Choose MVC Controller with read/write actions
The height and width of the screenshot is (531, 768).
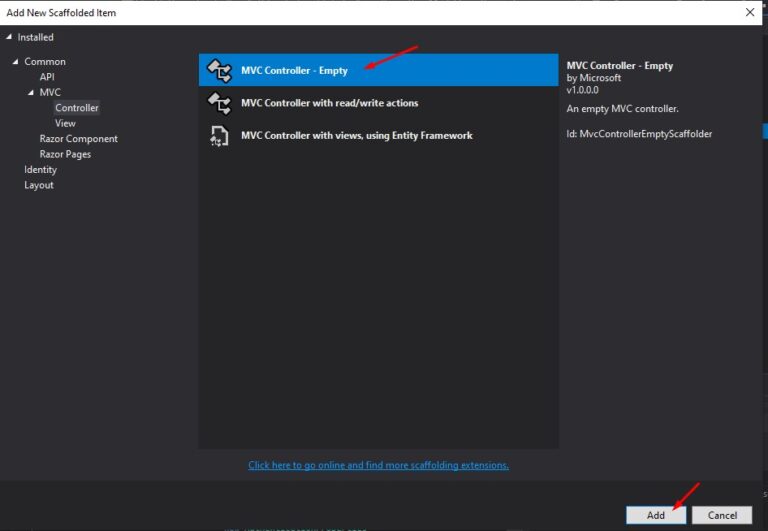point(329,103)
